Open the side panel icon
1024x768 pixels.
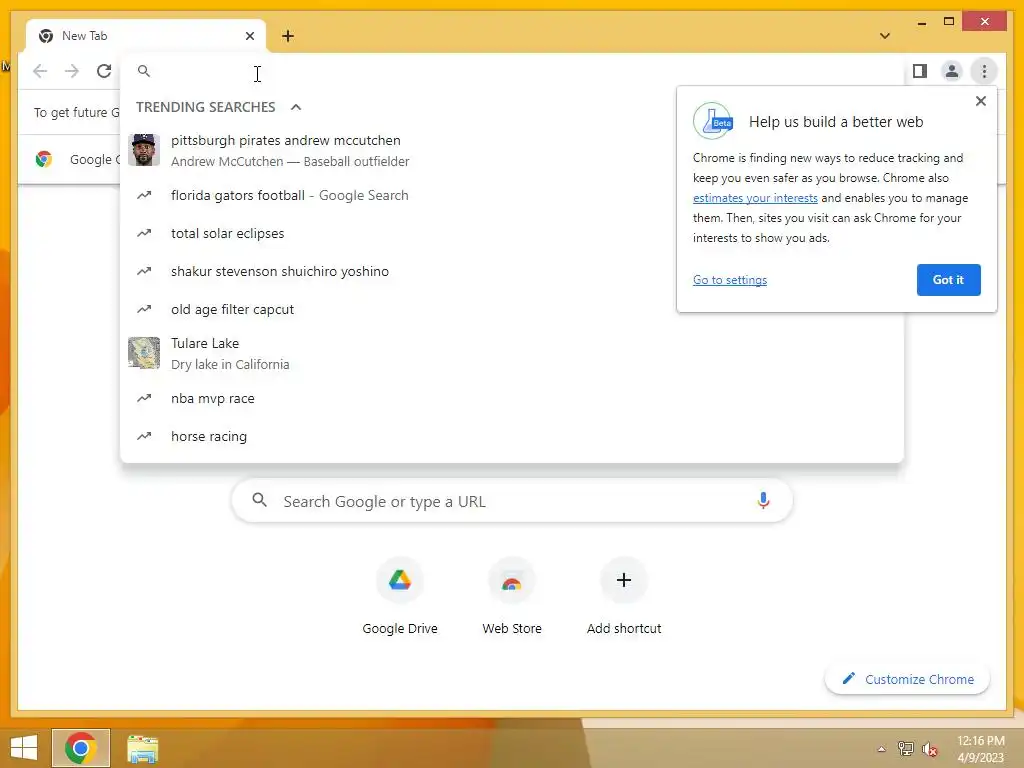click(x=920, y=71)
